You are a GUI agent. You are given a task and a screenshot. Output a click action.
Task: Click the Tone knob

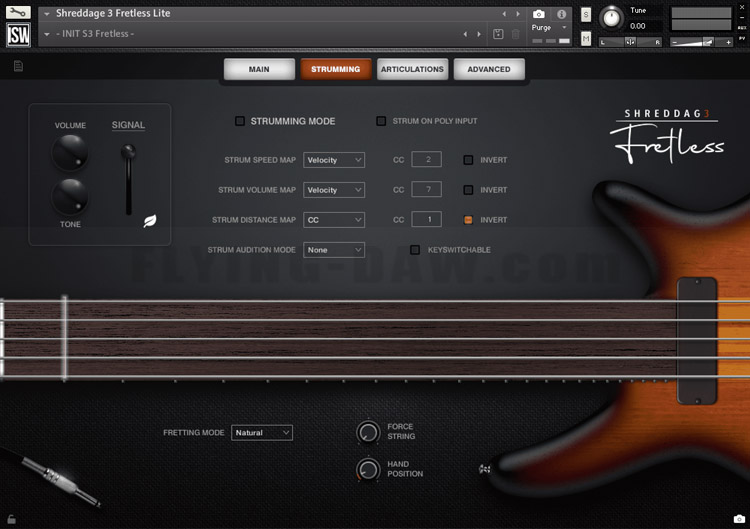point(70,197)
